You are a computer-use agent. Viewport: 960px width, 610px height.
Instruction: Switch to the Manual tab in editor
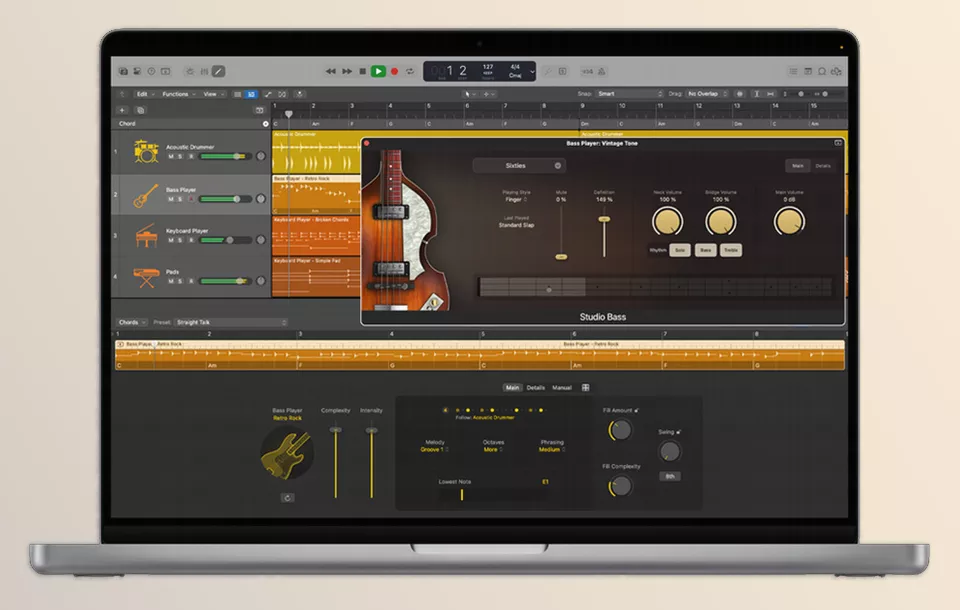561,388
